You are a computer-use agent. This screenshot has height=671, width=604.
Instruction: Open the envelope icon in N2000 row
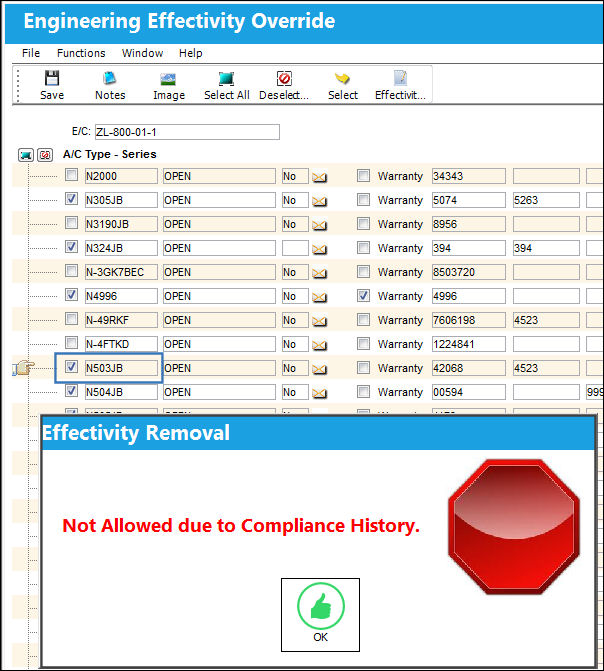pos(319,177)
